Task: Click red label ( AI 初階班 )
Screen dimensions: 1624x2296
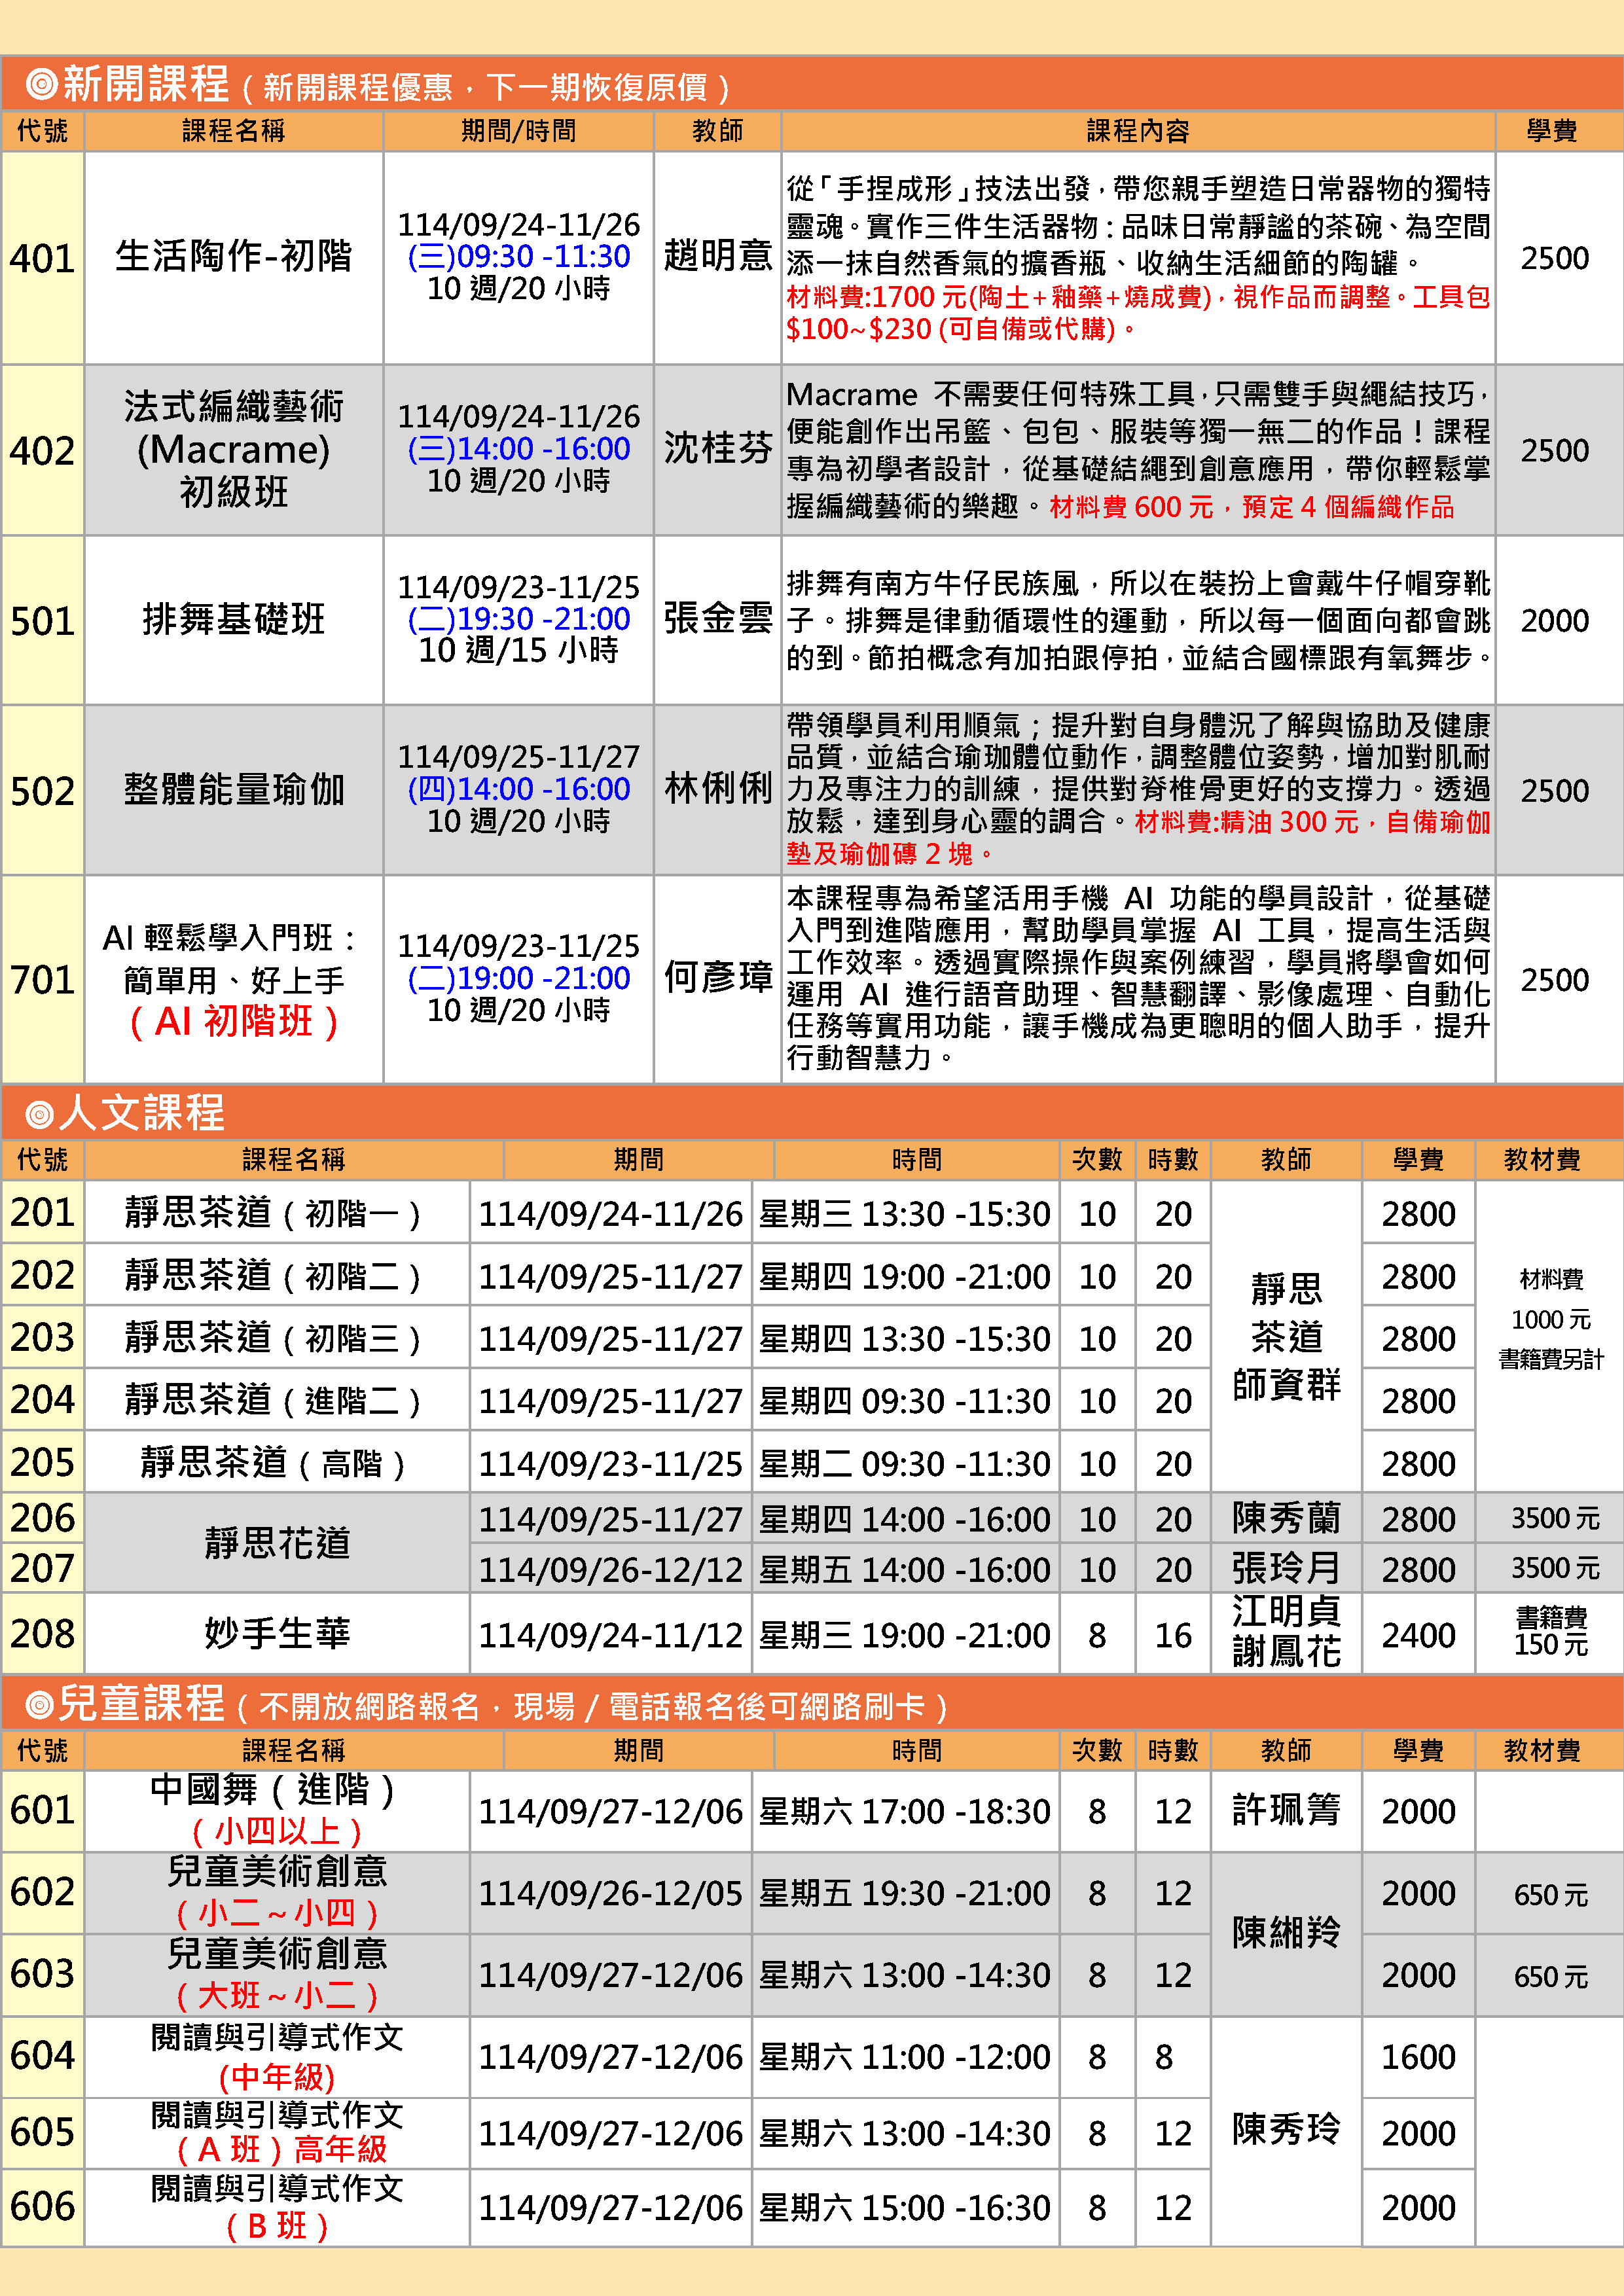Action: [x=233, y=1022]
